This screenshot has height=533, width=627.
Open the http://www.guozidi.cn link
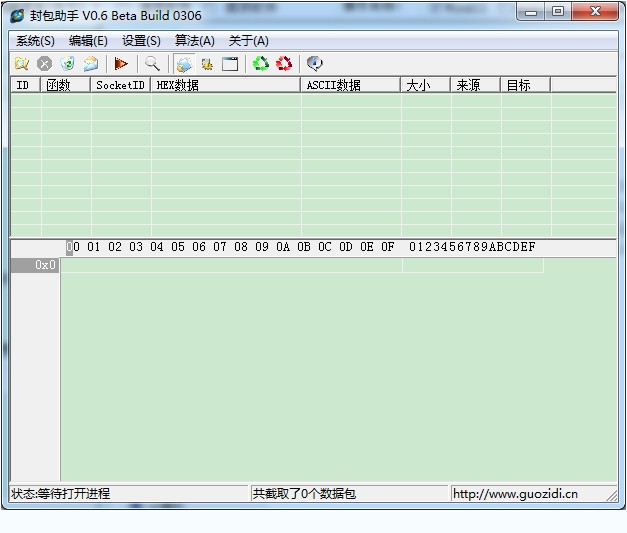[515, 494]
